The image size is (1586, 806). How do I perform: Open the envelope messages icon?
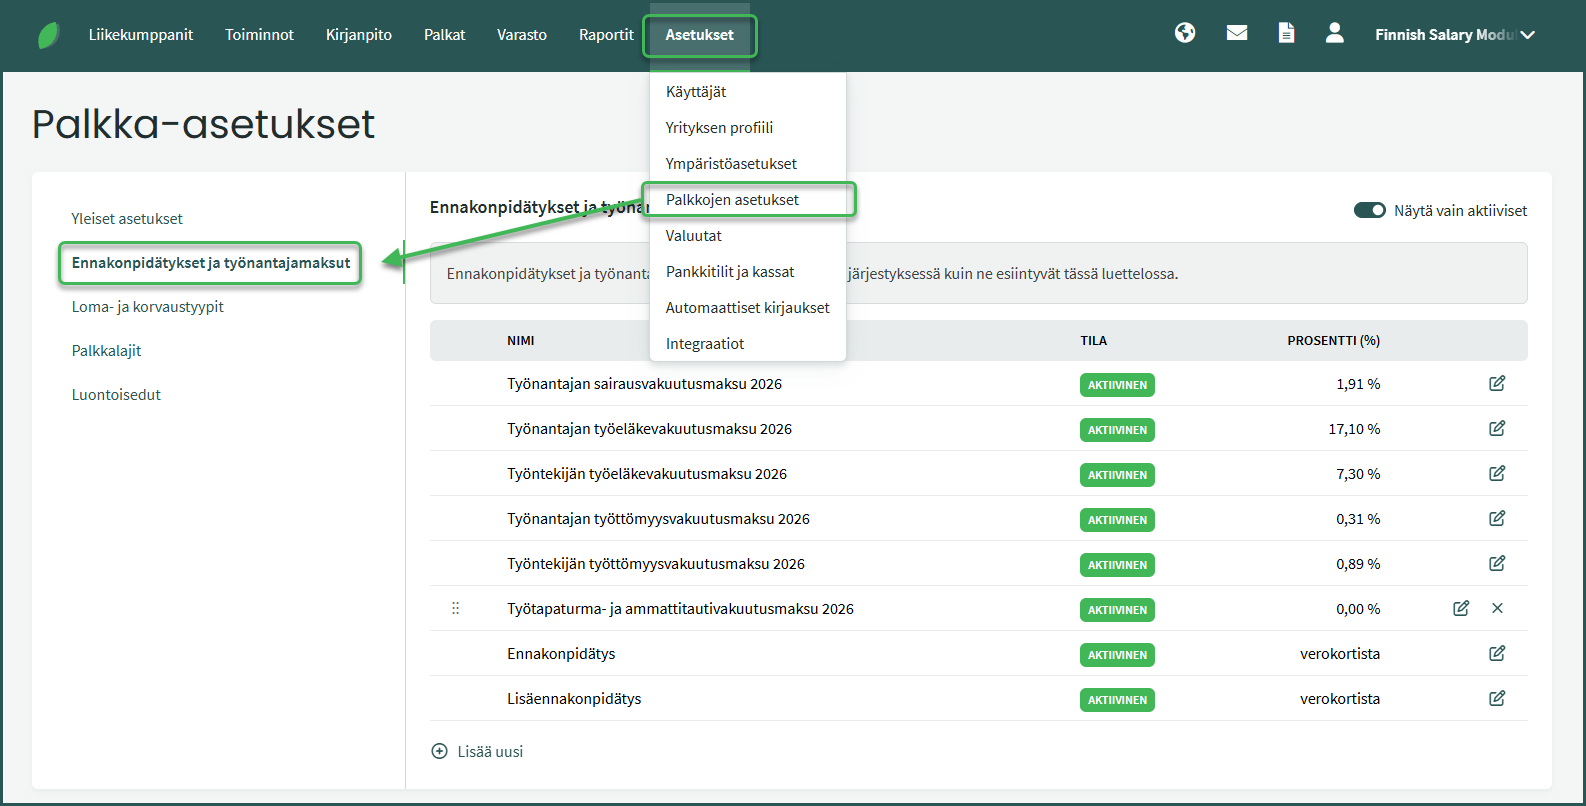(1237, 34)
